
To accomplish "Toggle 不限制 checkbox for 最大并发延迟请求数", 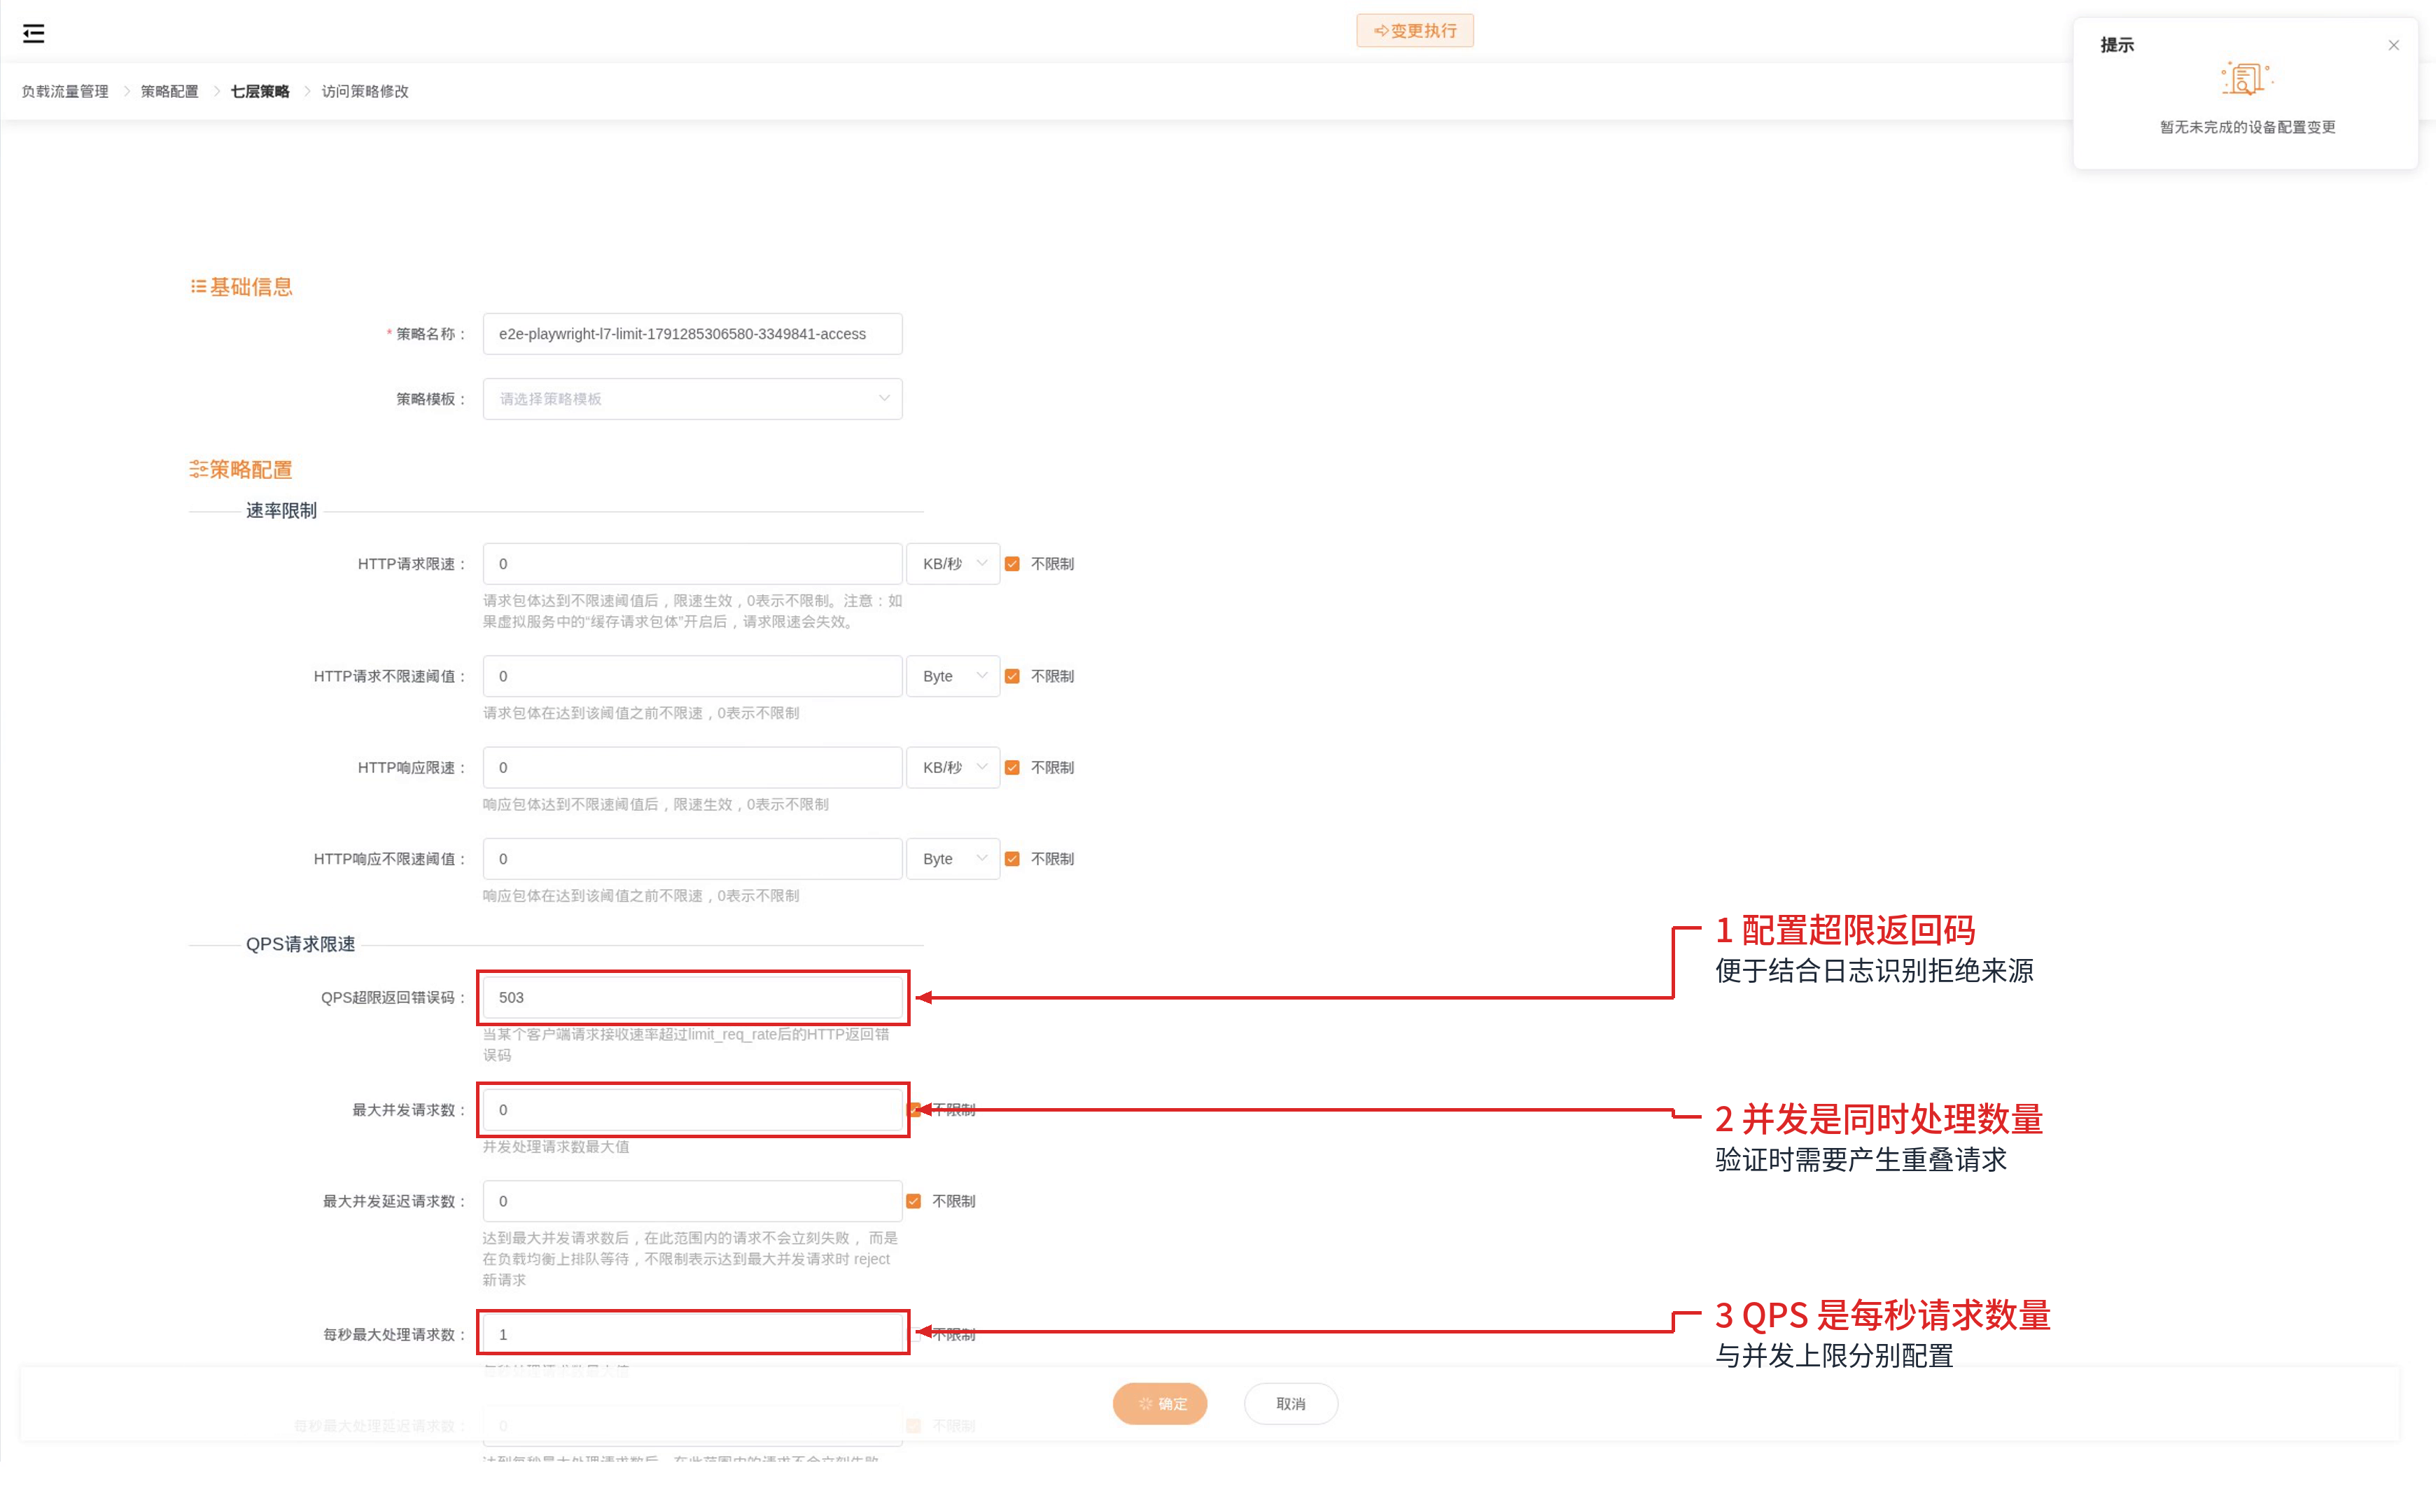I will pyautogui.click(x=913, y=1201).
